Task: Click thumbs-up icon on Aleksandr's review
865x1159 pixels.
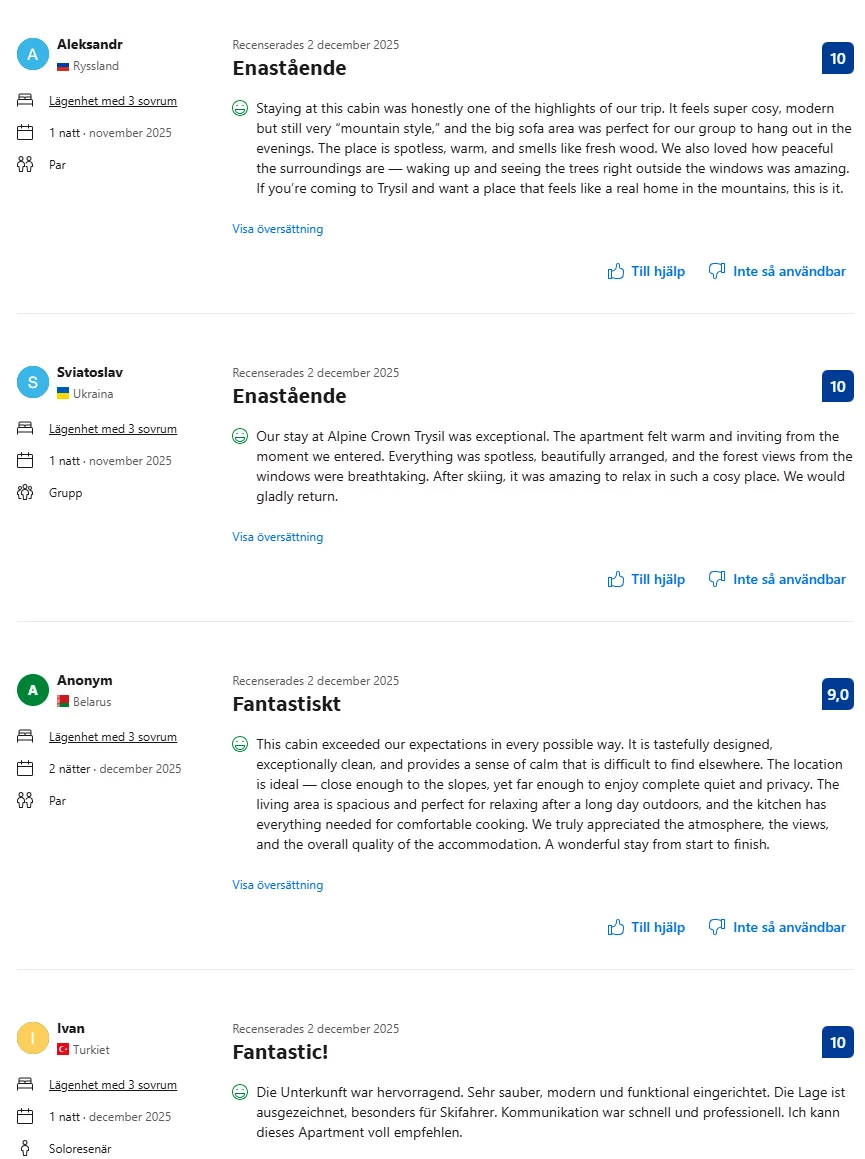Action: pyautogui.click(x=616, y=271)
